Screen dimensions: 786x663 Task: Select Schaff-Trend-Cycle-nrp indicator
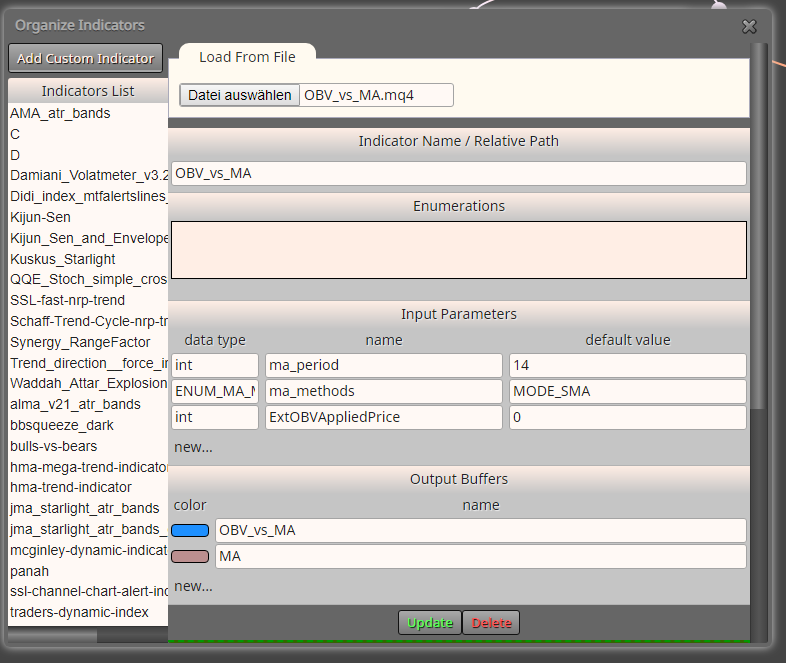click(x=88, y=322)
